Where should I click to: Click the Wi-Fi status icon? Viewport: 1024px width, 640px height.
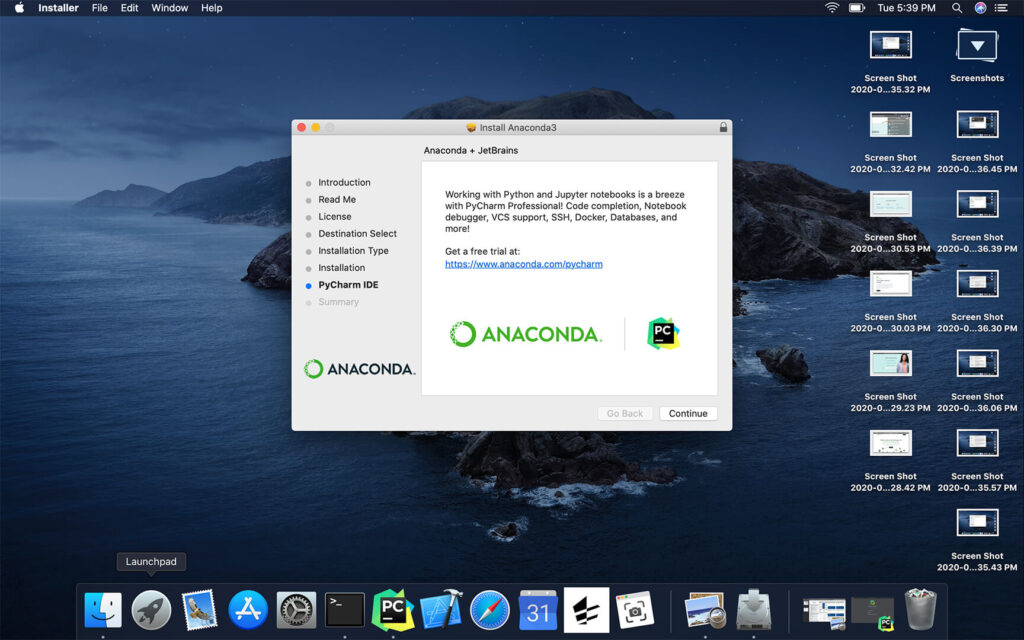click(x=832, y=8)
